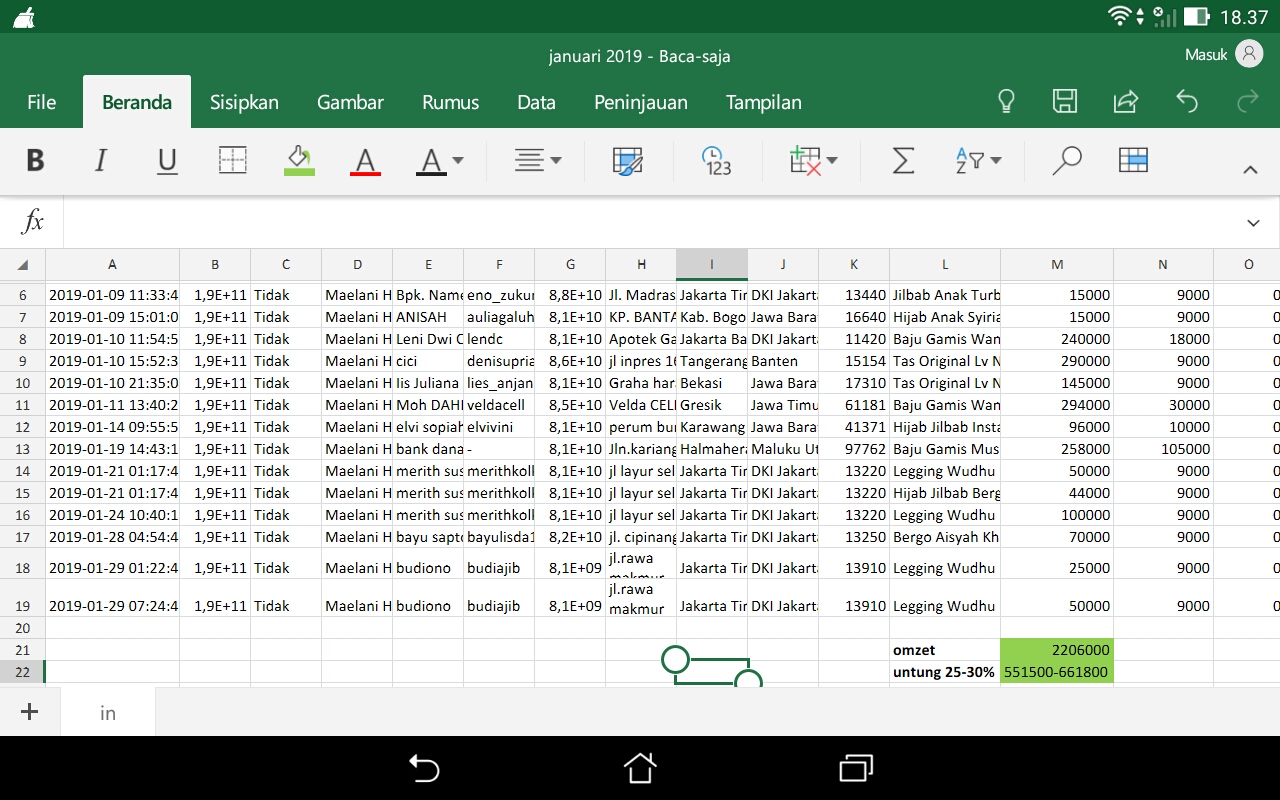
Task: Apply red font color
Action: coord(365,161)
